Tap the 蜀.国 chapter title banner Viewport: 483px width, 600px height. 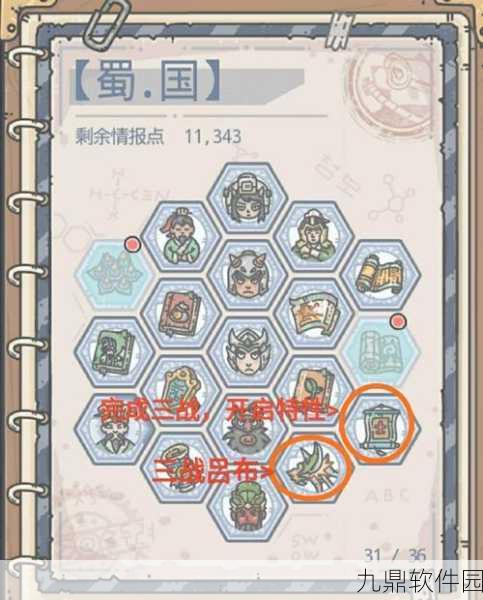(x=147, y=81)
